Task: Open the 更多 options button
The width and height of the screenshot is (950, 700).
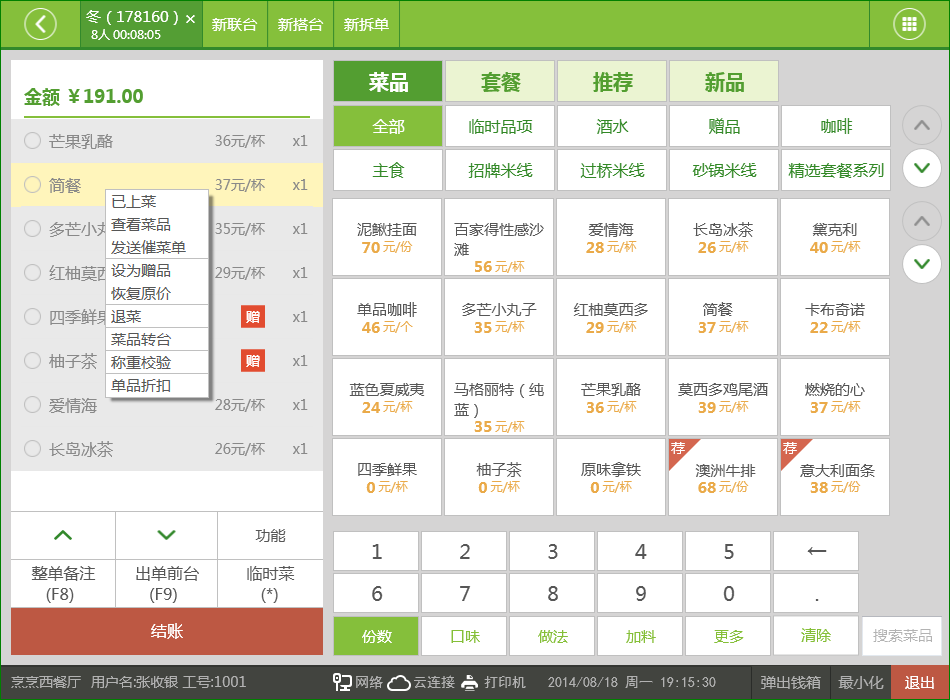Action: coord(728,636)
